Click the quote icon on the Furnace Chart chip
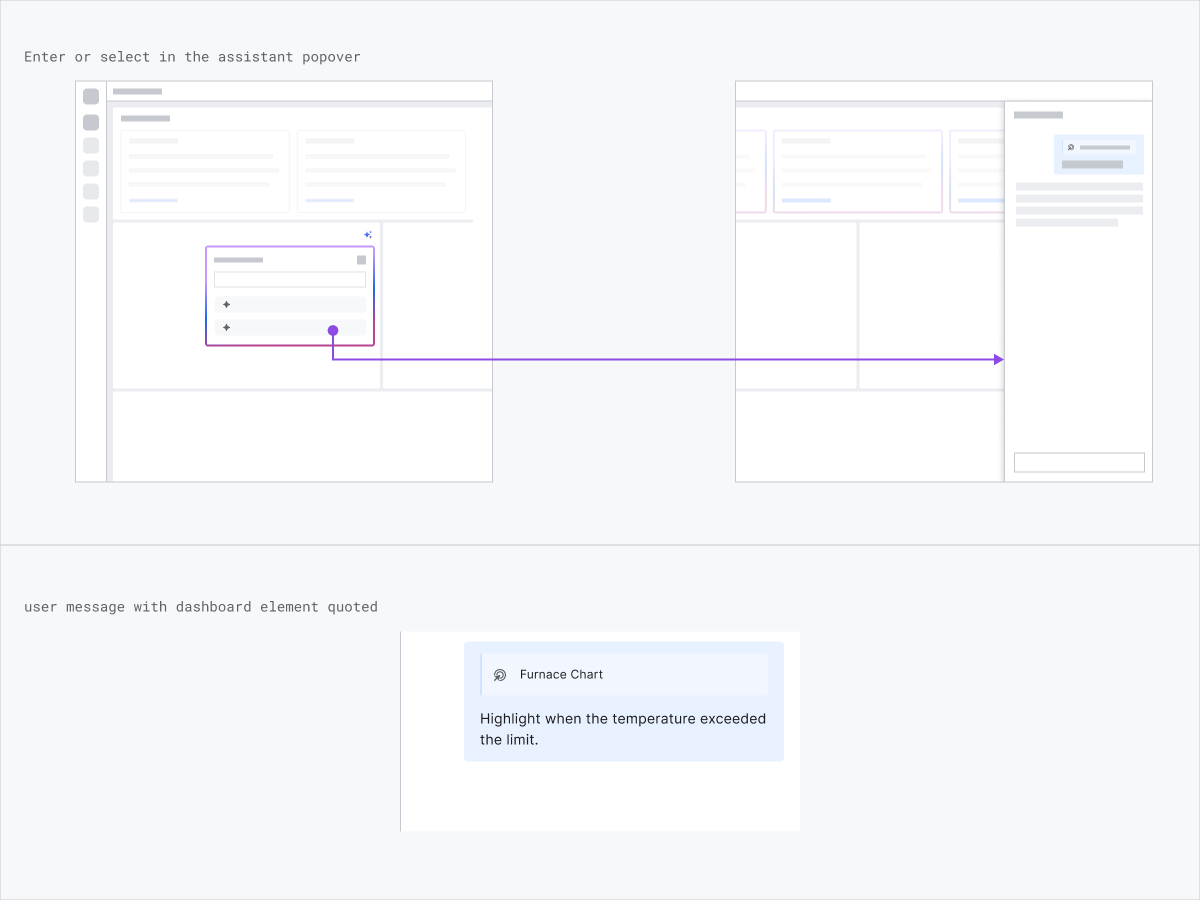The image size is (1200, 900). pos(500,674)
